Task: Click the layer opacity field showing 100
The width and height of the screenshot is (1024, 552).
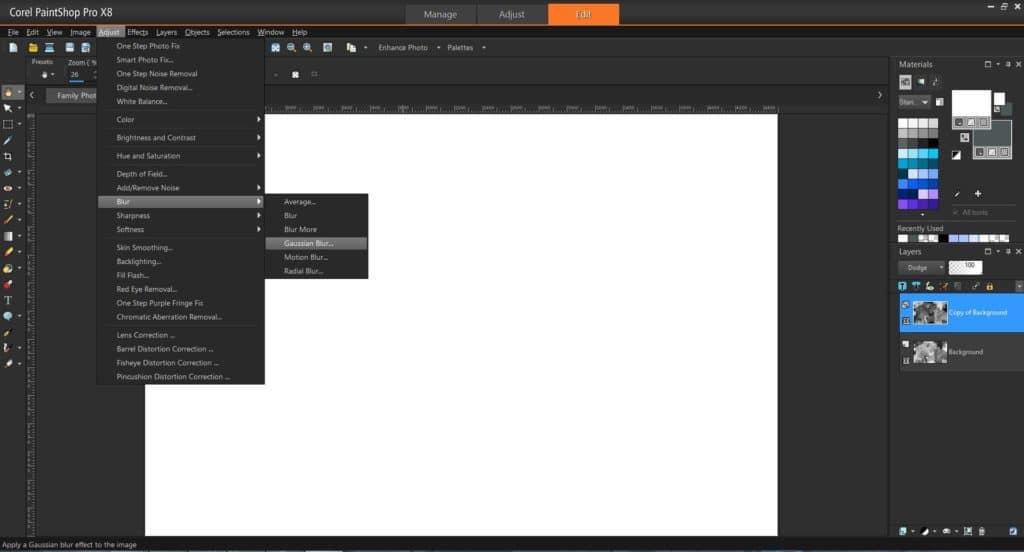Action: coord(965,267)
